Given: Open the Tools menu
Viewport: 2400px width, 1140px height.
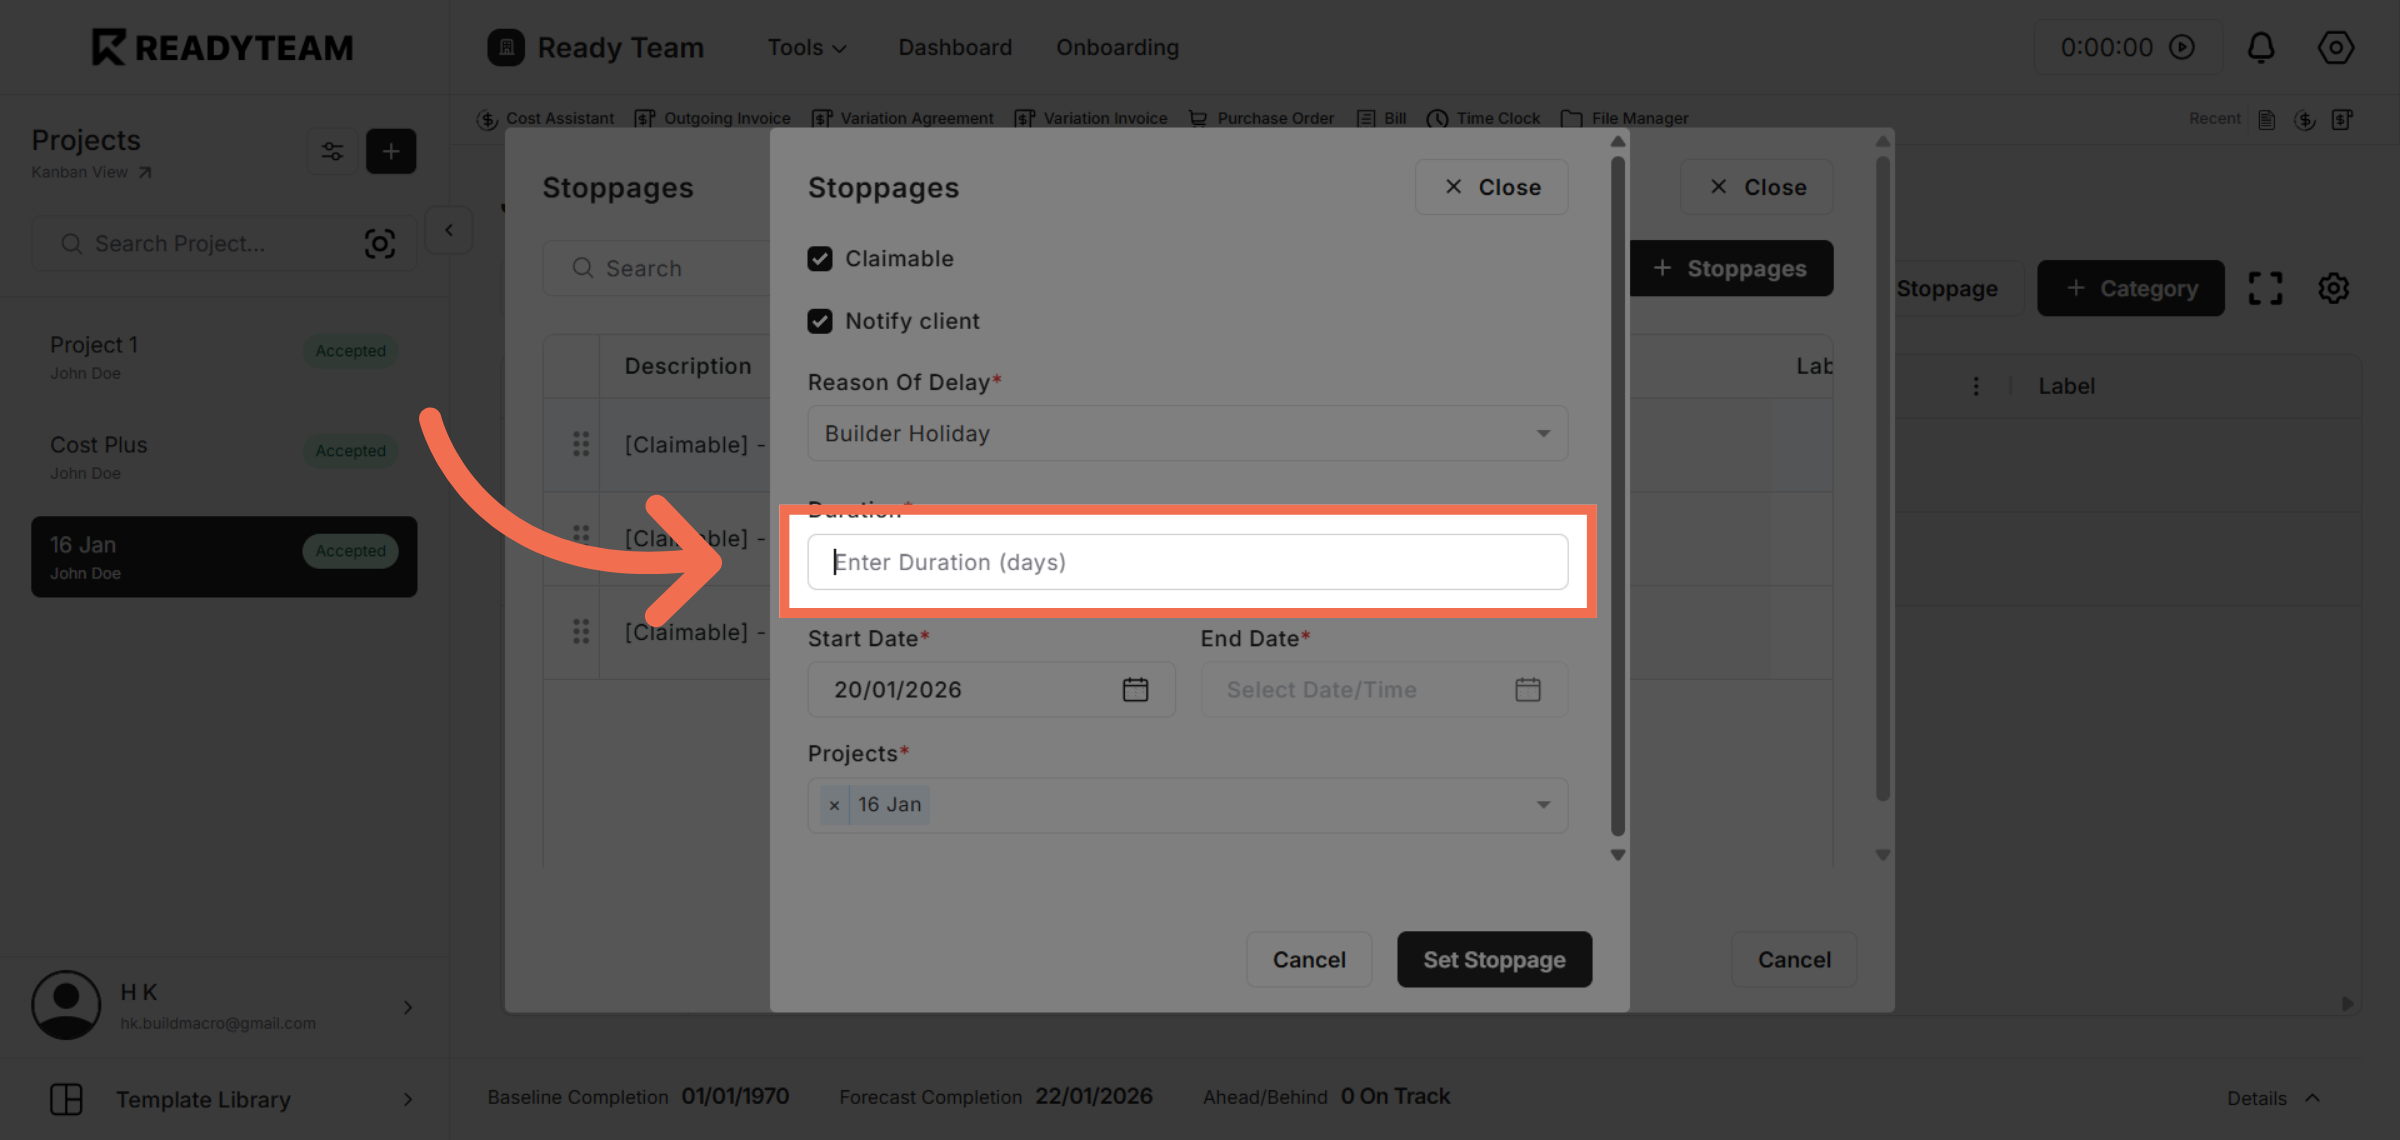Looking at the screenshot, I should pyautogui.click(x=806, y=47).
